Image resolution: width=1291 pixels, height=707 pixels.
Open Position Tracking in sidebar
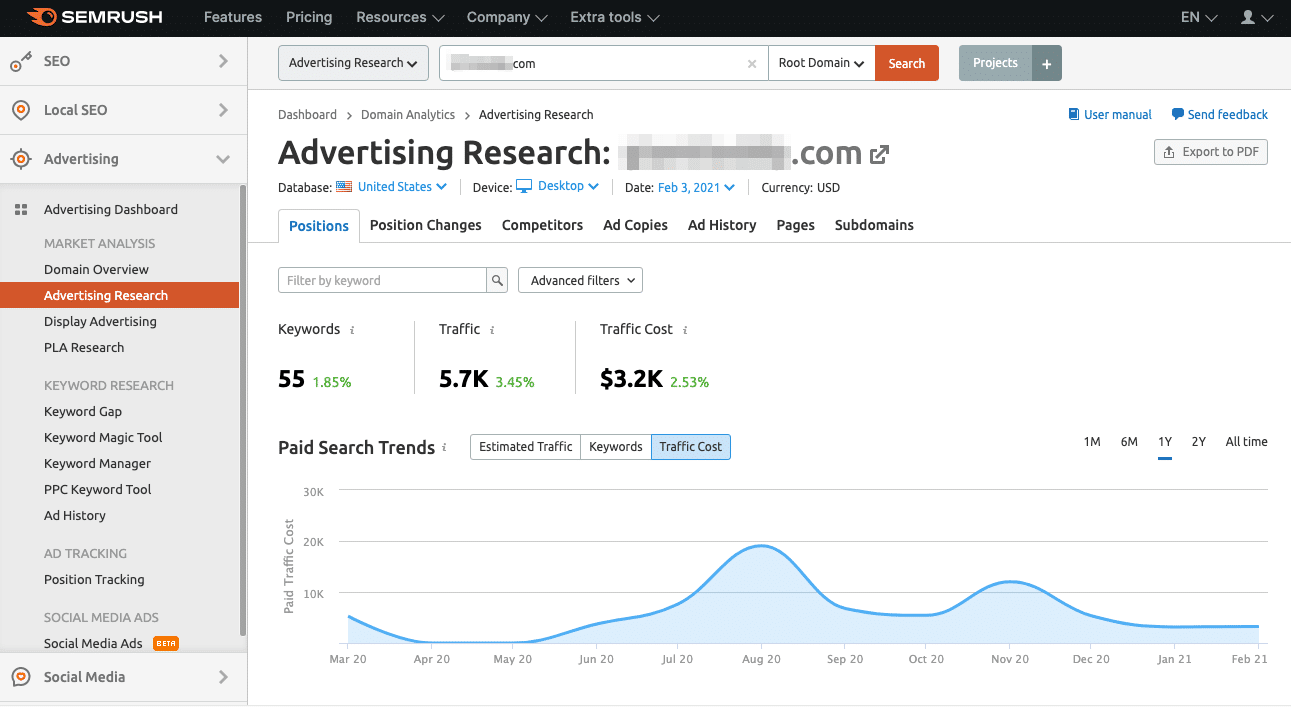point(94,580)
